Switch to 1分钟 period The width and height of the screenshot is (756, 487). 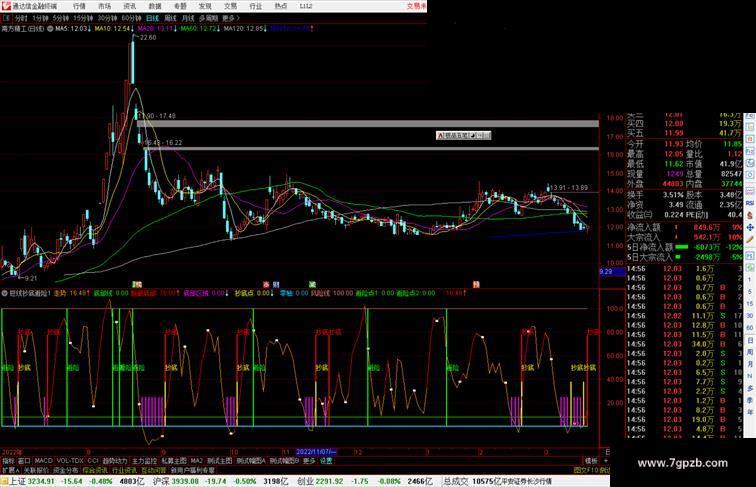click(40, 18)
